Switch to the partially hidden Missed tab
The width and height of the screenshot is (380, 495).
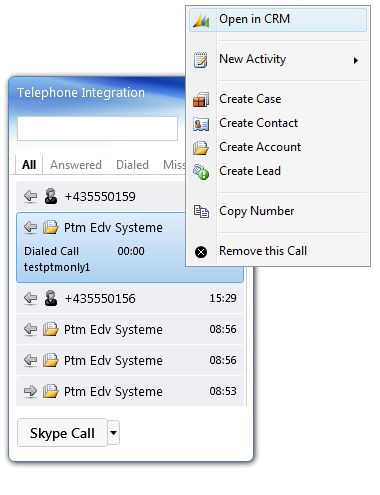pos(174,165)
